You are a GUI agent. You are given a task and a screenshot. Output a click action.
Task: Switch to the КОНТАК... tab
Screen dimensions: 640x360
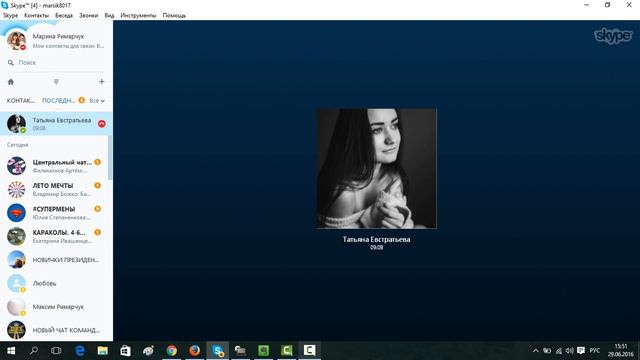[21, 100]
